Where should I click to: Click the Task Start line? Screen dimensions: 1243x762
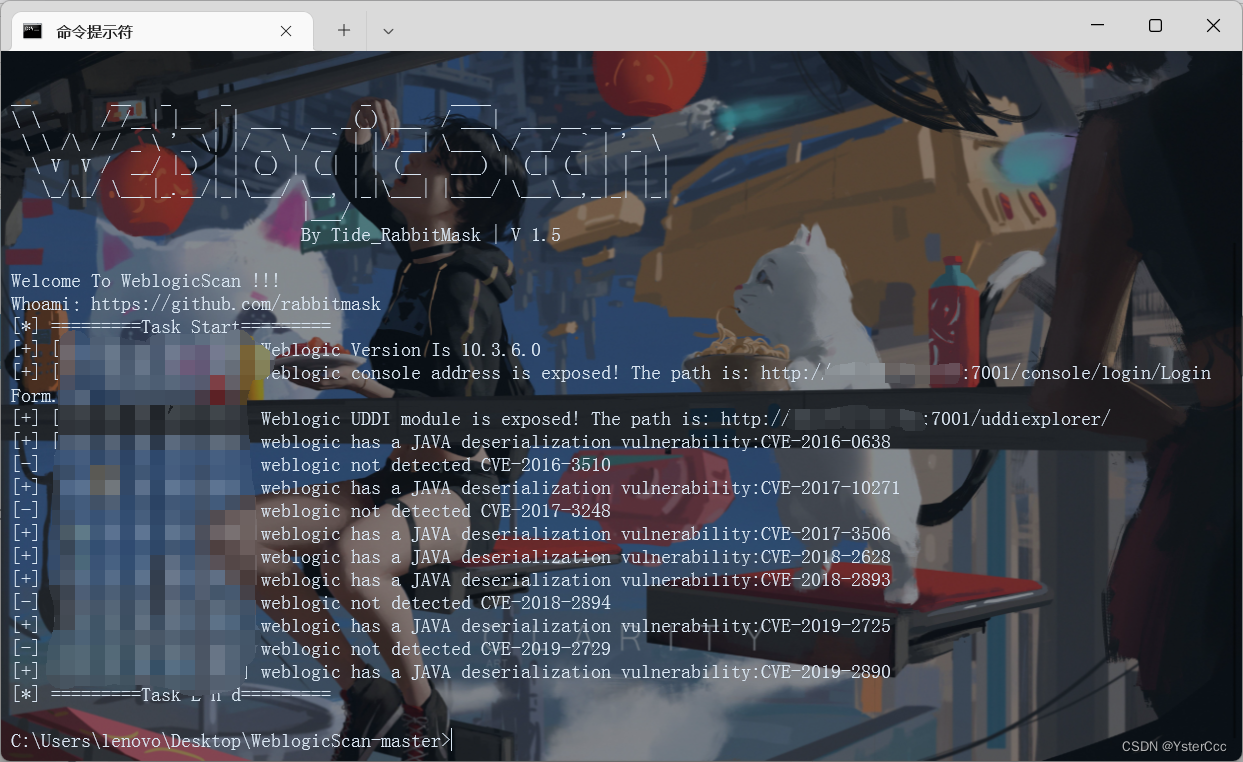pos(171,327)
